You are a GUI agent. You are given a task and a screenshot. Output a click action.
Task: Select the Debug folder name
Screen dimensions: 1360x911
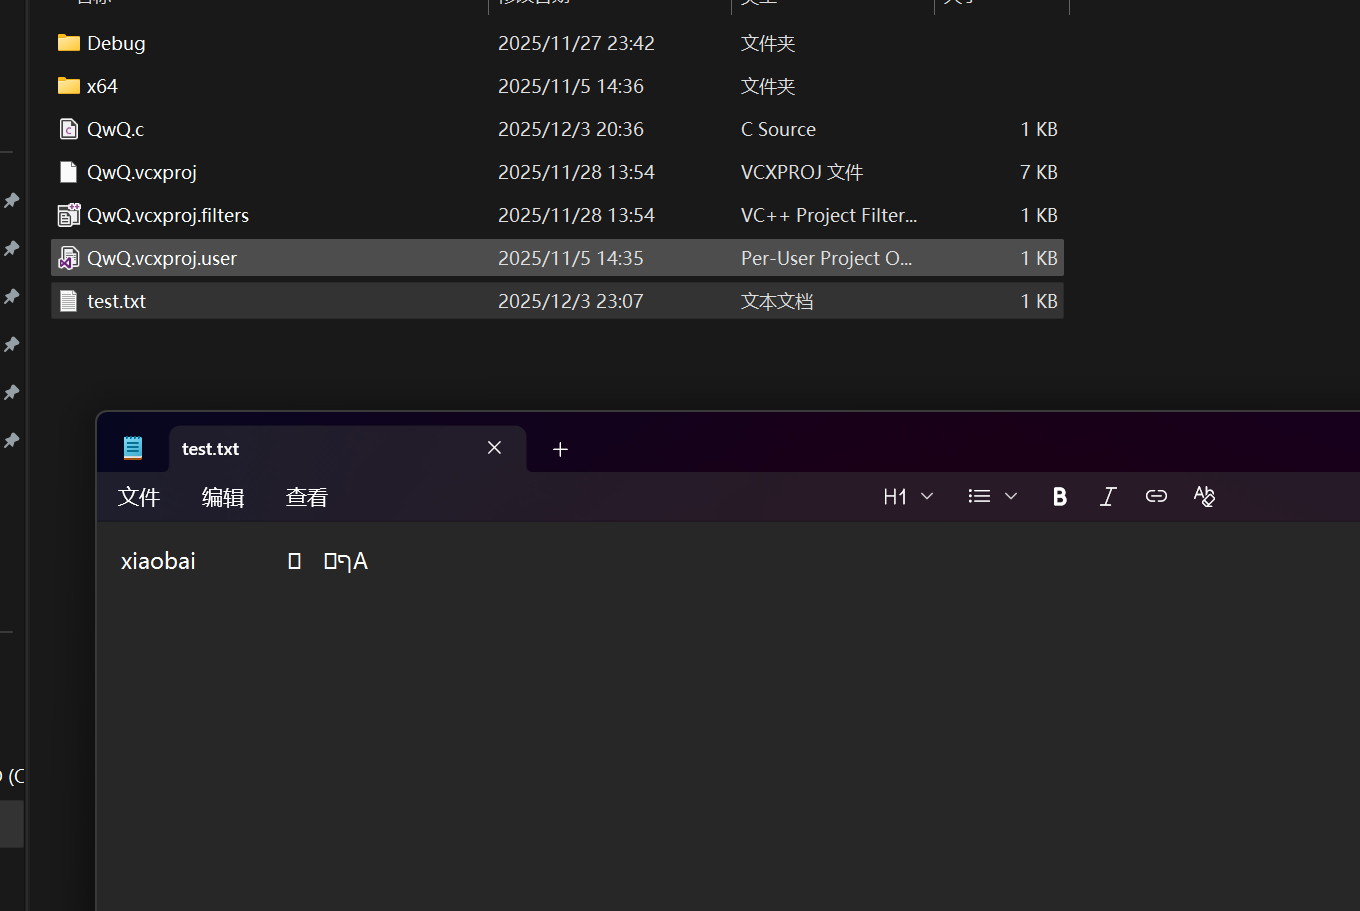click(x=116, y=43)
